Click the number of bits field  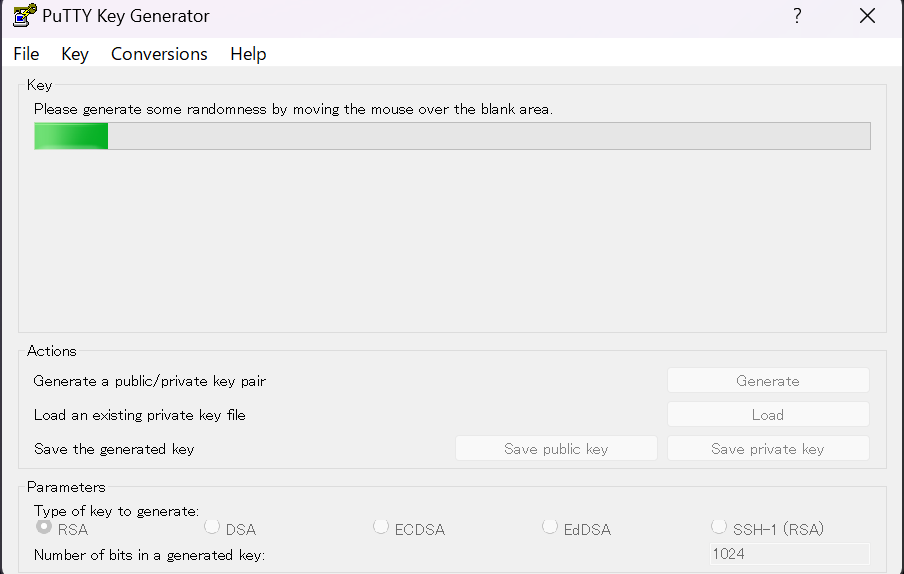point(788,553)
